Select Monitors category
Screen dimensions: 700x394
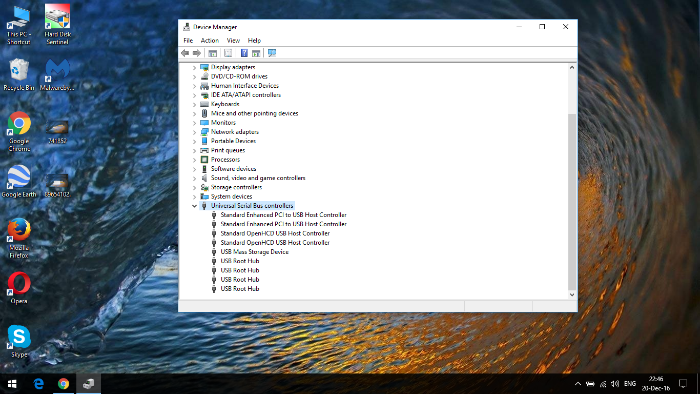tap(223, 123)
